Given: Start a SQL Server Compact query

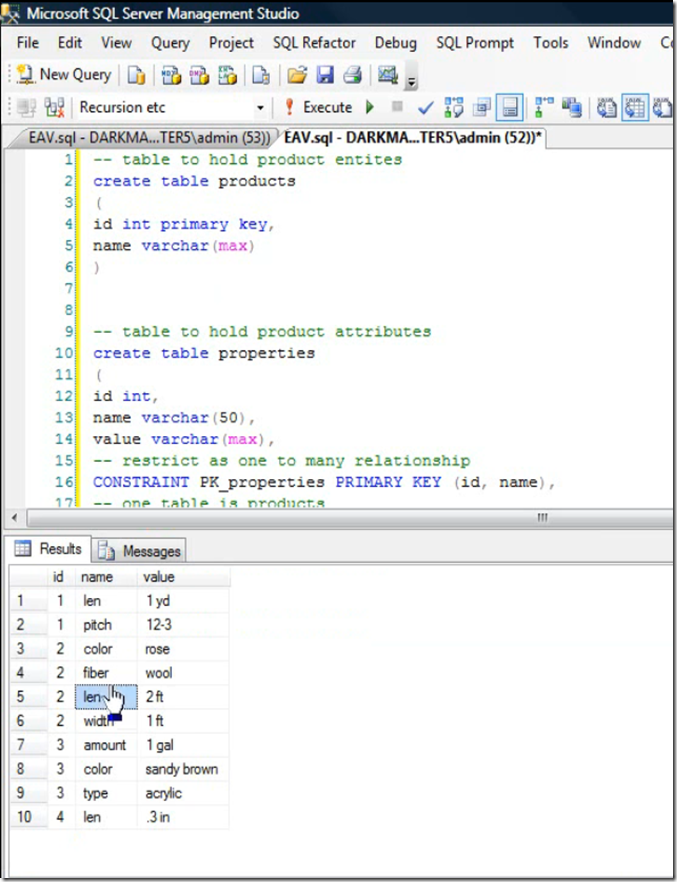Looking at the screenshot, I should (x=260, y=75).
